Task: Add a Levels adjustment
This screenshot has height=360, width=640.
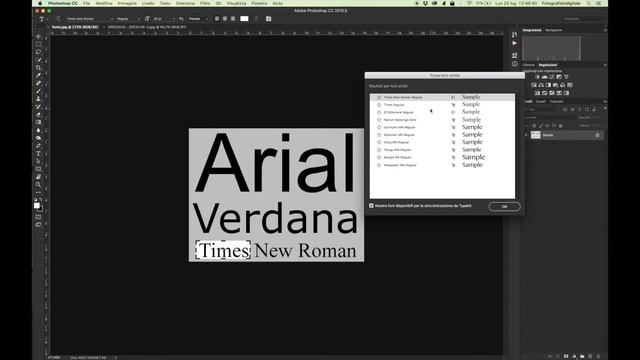Action: pos(544,77)
